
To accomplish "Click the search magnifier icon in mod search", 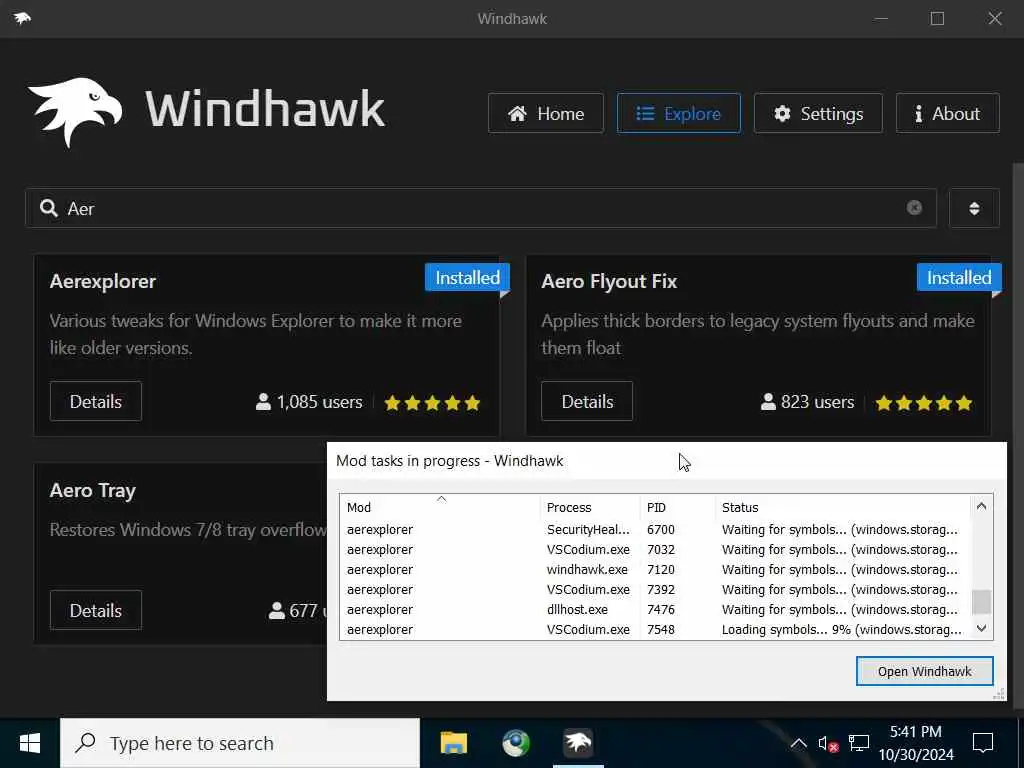I will pos(48,208).
